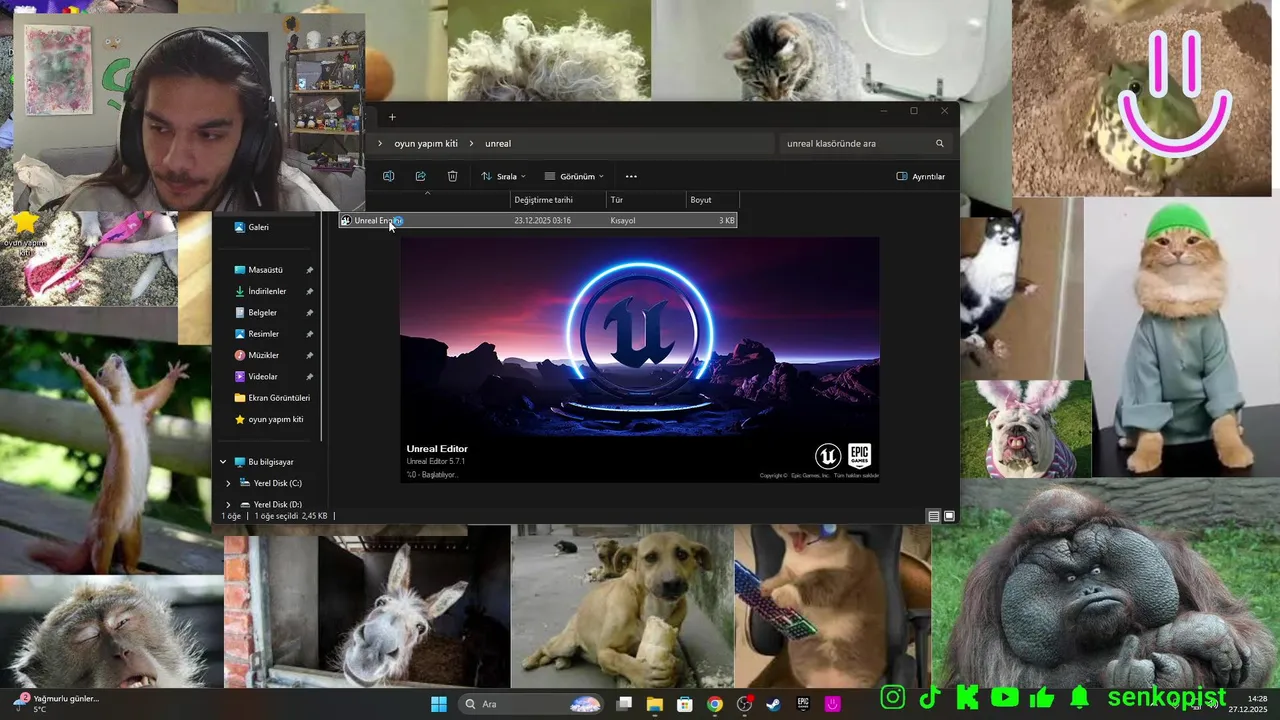Click the pin icon next to İndirilenler
Screen dimensions: 1280x720
pos(310,291)
